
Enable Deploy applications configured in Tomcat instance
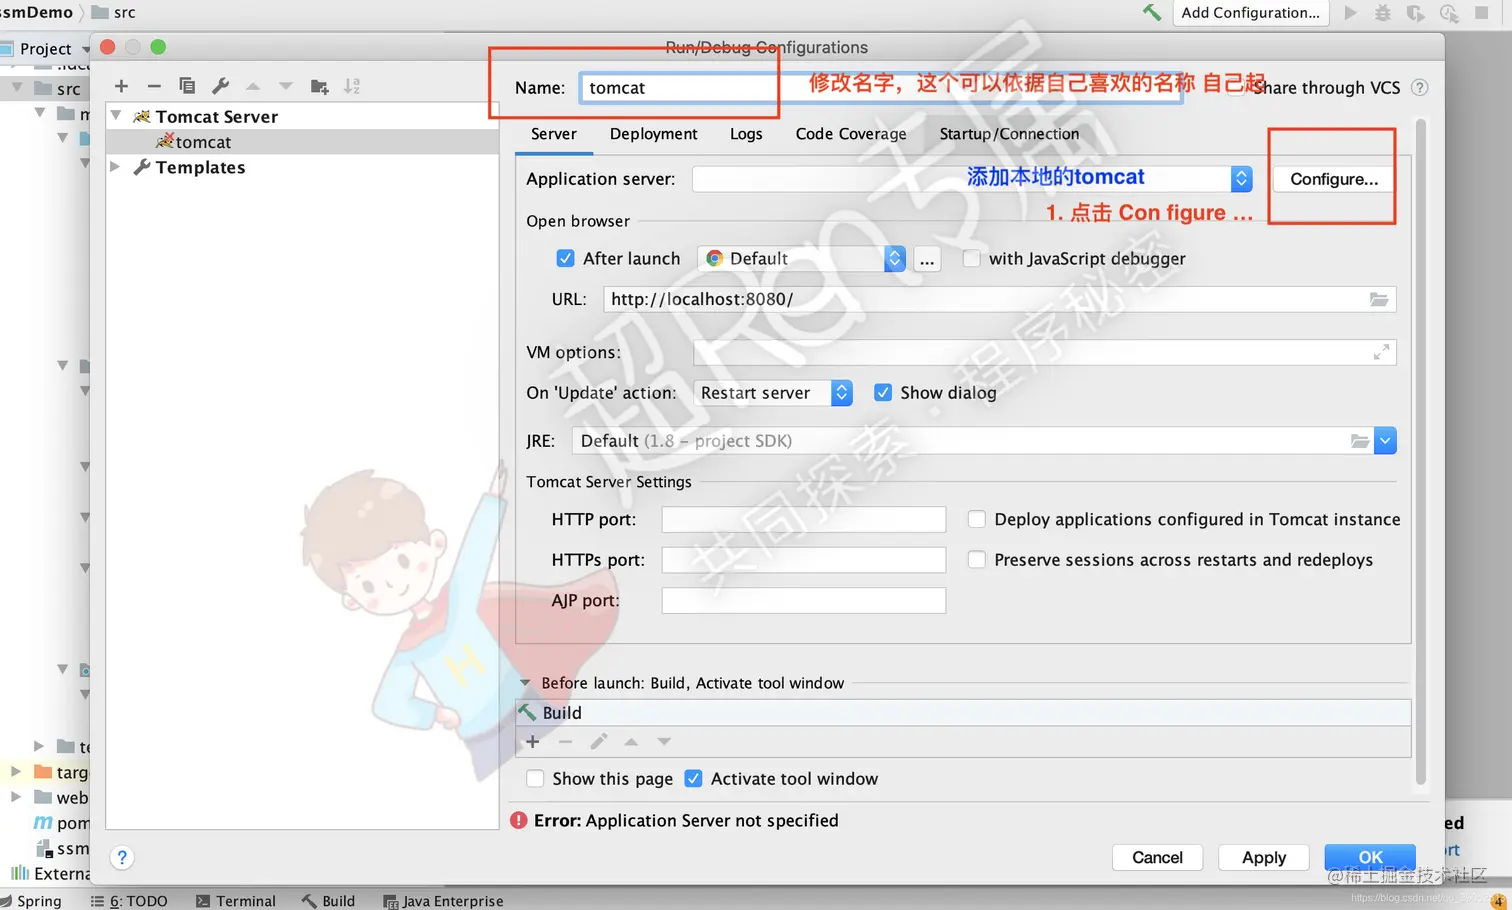(x=976, y=519)
